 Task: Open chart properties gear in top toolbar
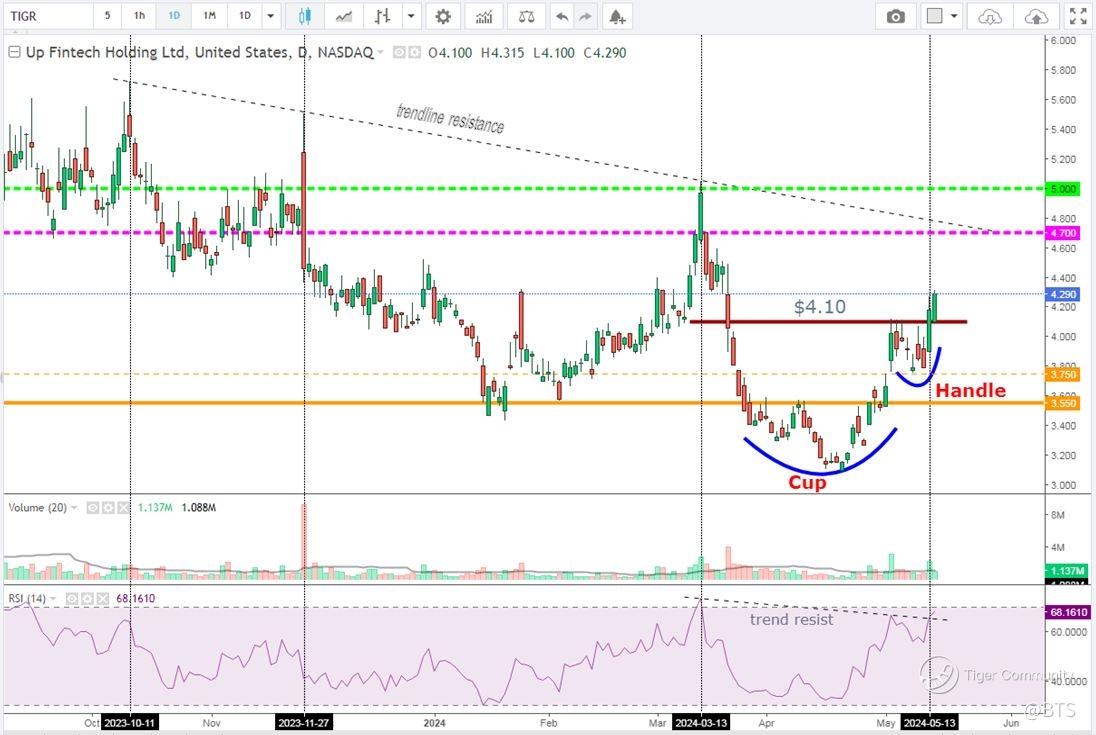tap(443, 16)
